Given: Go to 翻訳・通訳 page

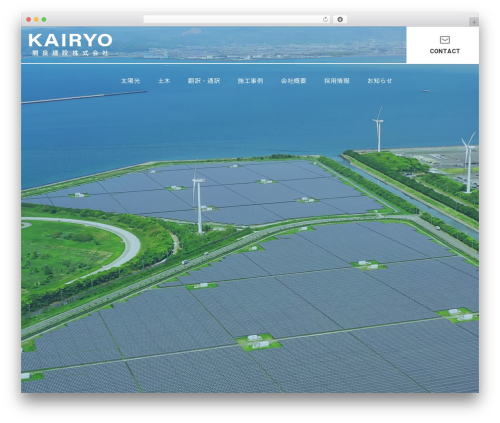Looking at the screenshot, I should tap(204, 81).
